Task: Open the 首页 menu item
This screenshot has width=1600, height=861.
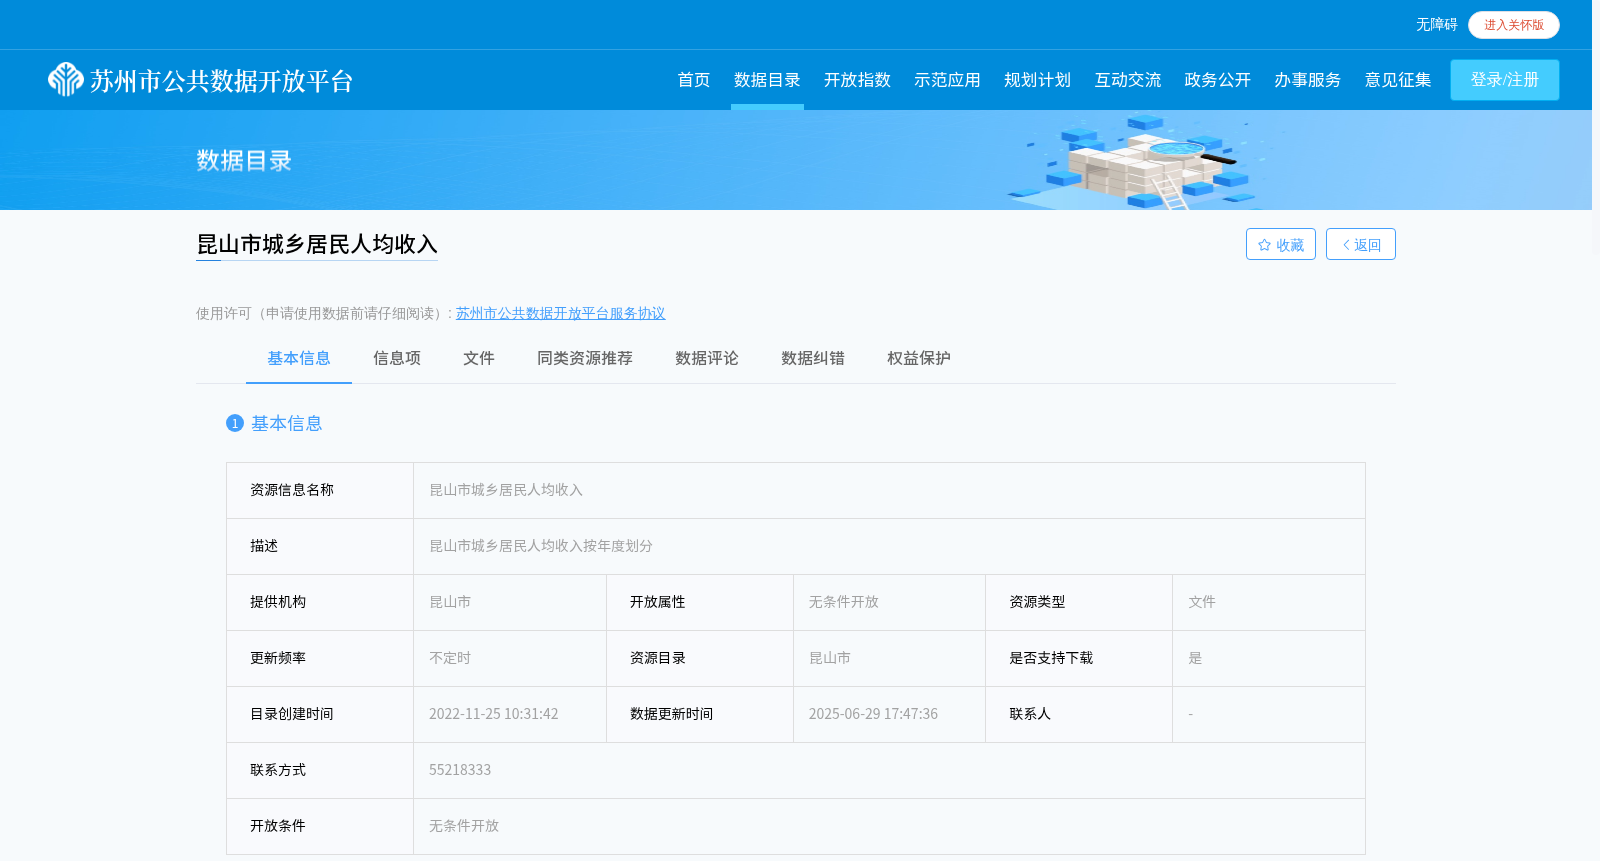Action: 694,80
